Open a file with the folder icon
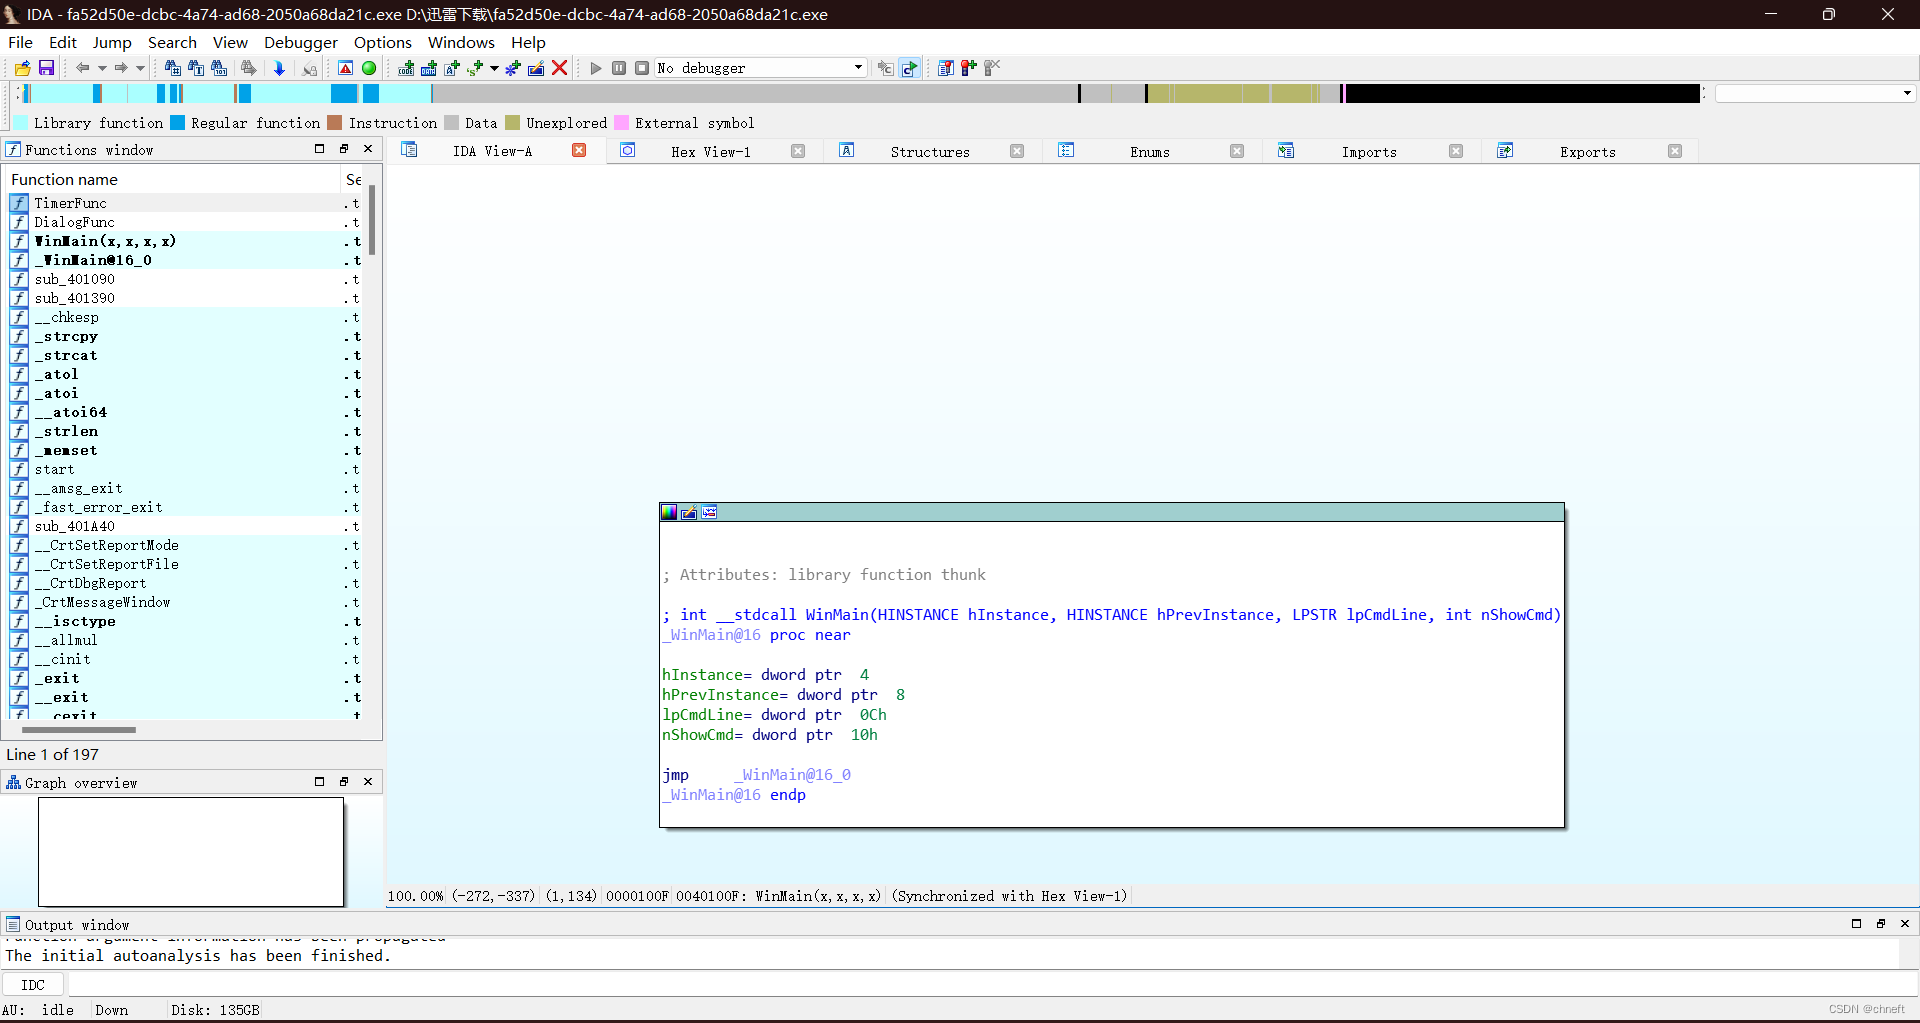Screen dimensions: 1920x1023 tap(22, 68)
